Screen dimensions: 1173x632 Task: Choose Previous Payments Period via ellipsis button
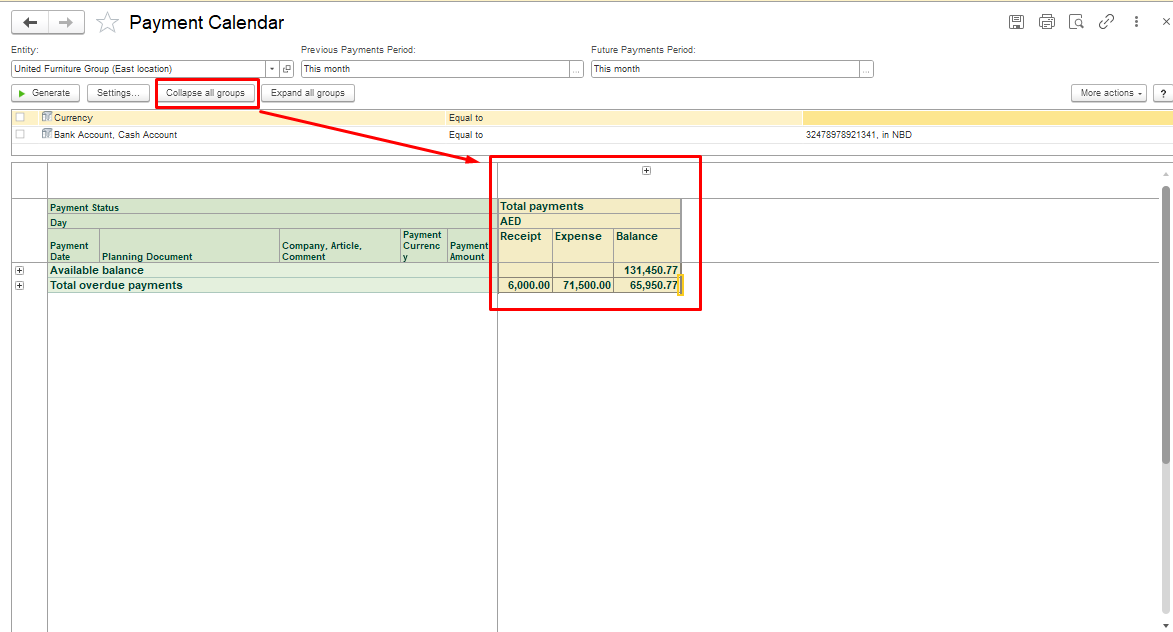coord(576,69)
